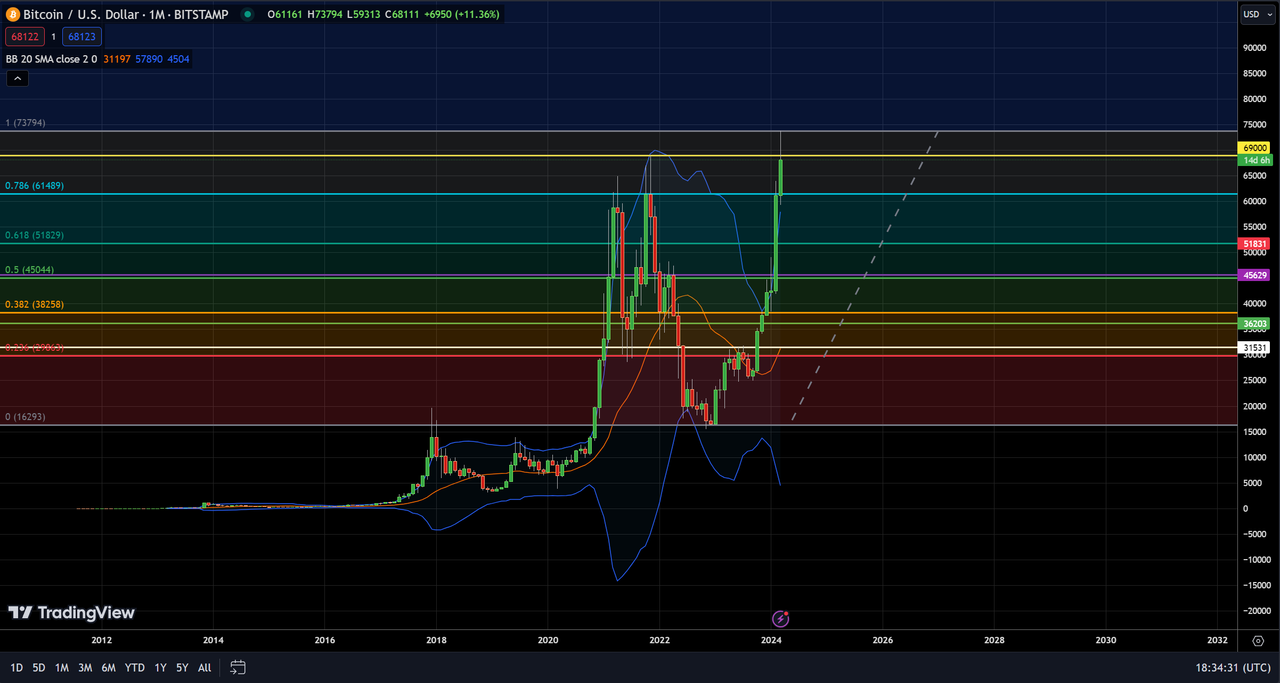Open the Go to date calendar icon

tap(237, 667)
